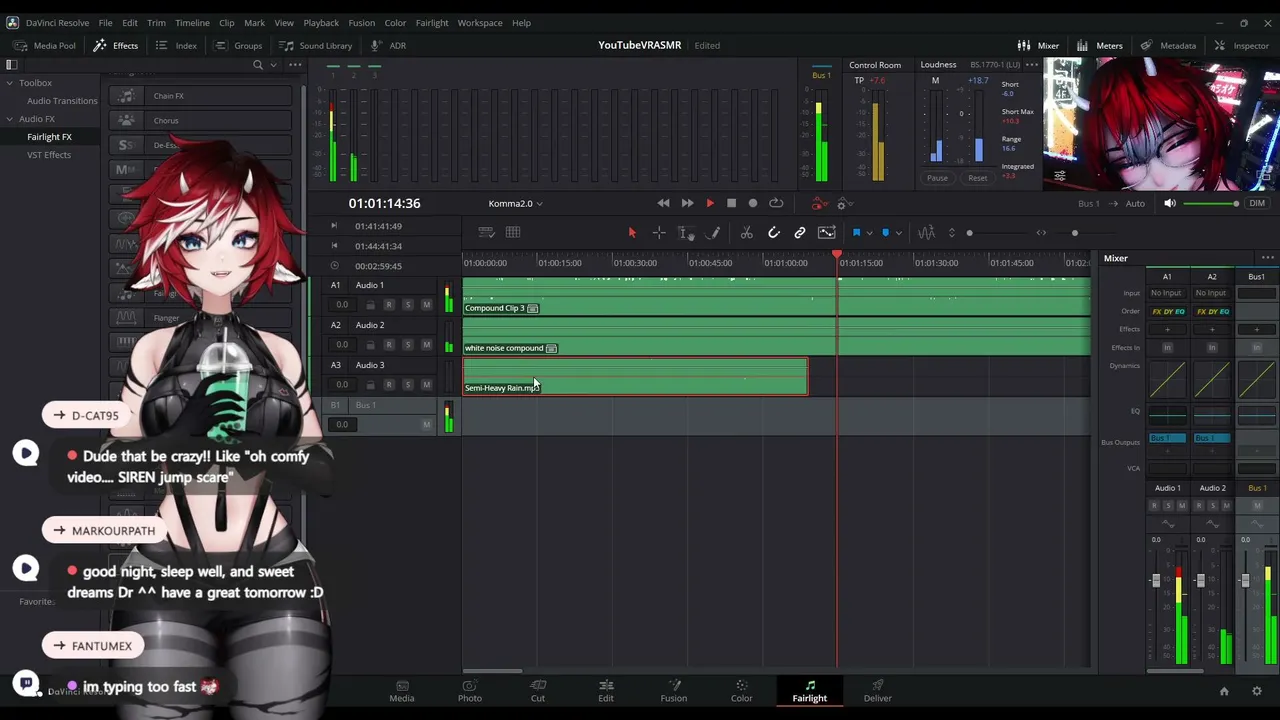Open the flag color dropdown arrow
The image size is (1280, 720).
tap(868, 233)
